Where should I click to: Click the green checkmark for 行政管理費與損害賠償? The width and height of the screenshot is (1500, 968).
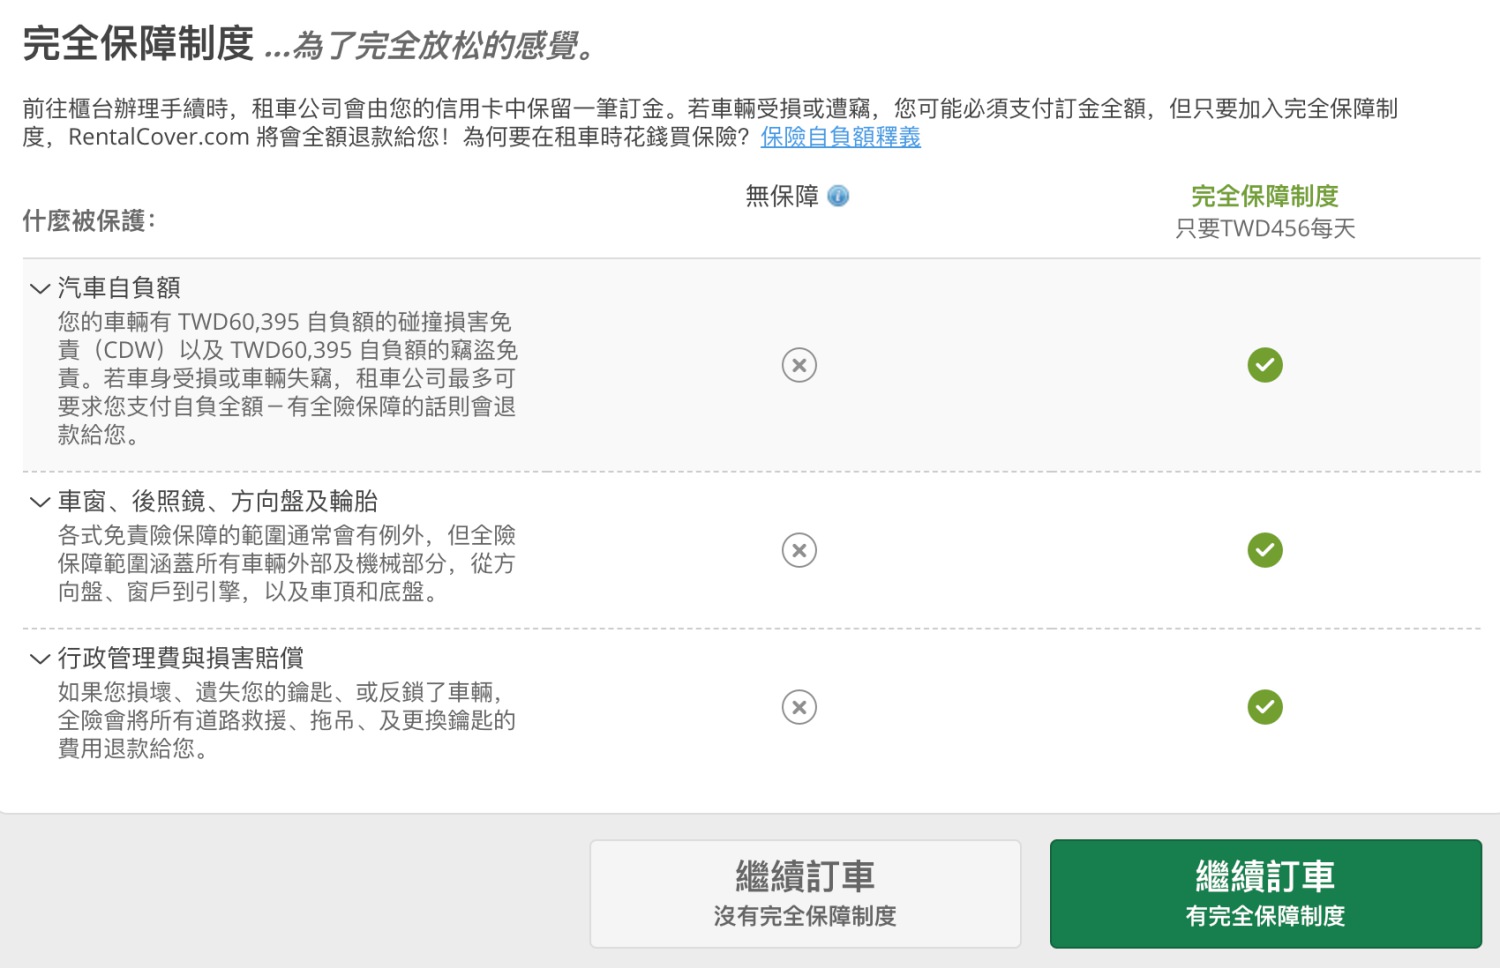[1265, 707]
